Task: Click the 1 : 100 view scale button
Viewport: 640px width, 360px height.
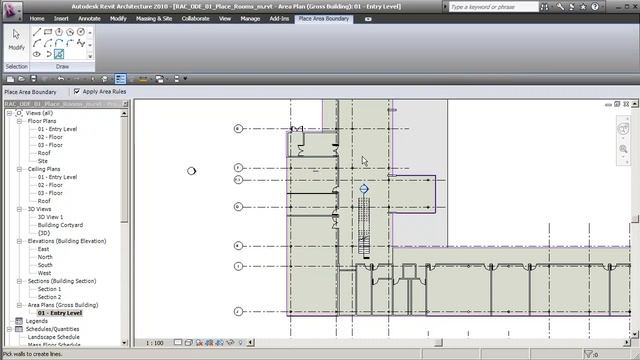Action: tap(155, 343)
